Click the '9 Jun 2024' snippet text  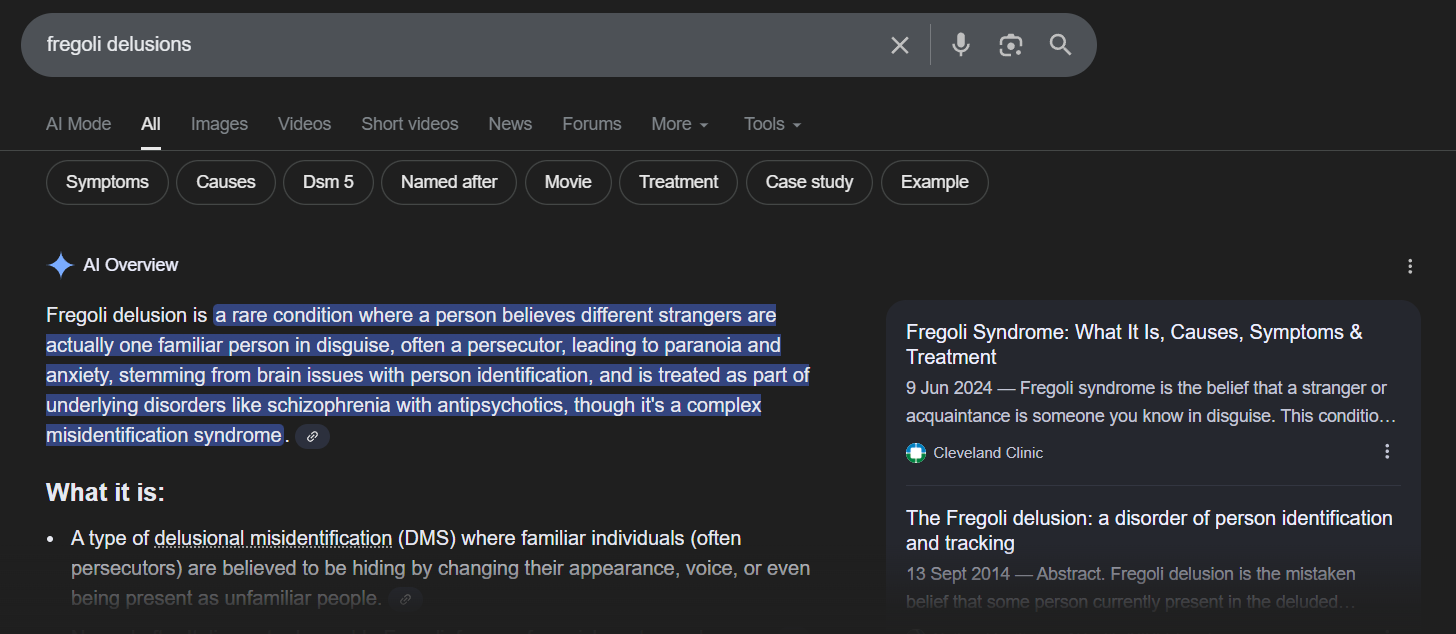(1151, 401)
